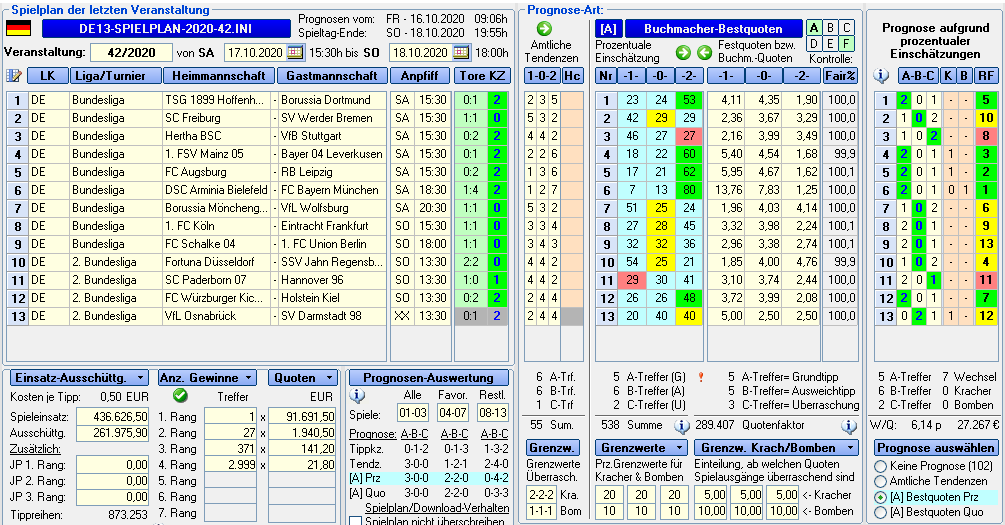Click Überrasch. Bom field 1-1-1
Image resolution: width=1005 pixels, height=525 pixels.
tap(542, 511)
